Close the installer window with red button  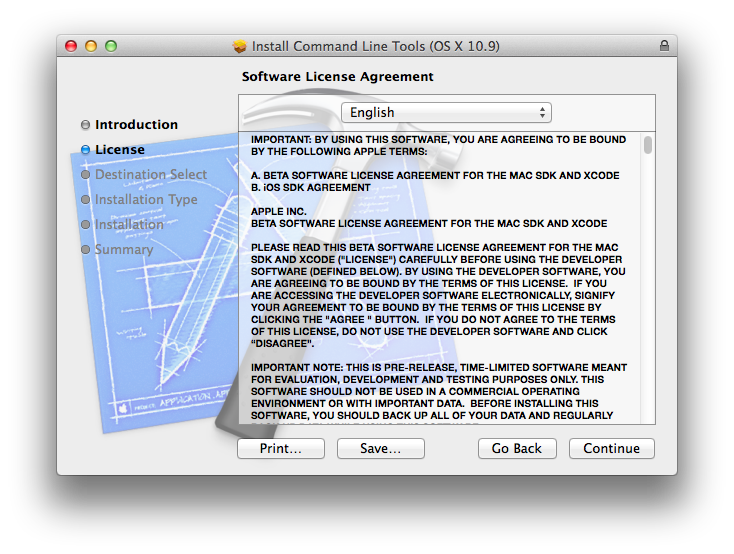tap(71, 46)
